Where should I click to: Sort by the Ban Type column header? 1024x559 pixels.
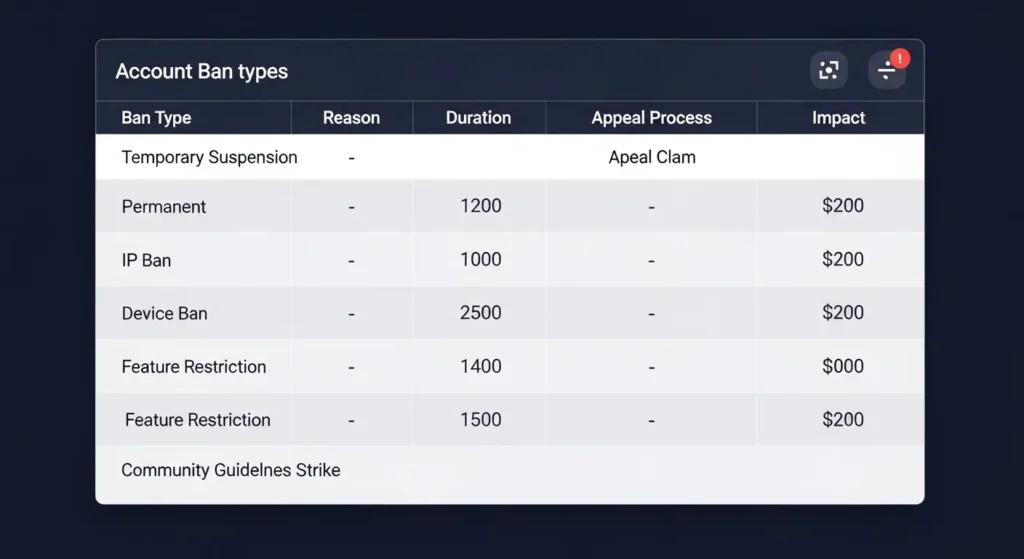click(x=156, y=118)
